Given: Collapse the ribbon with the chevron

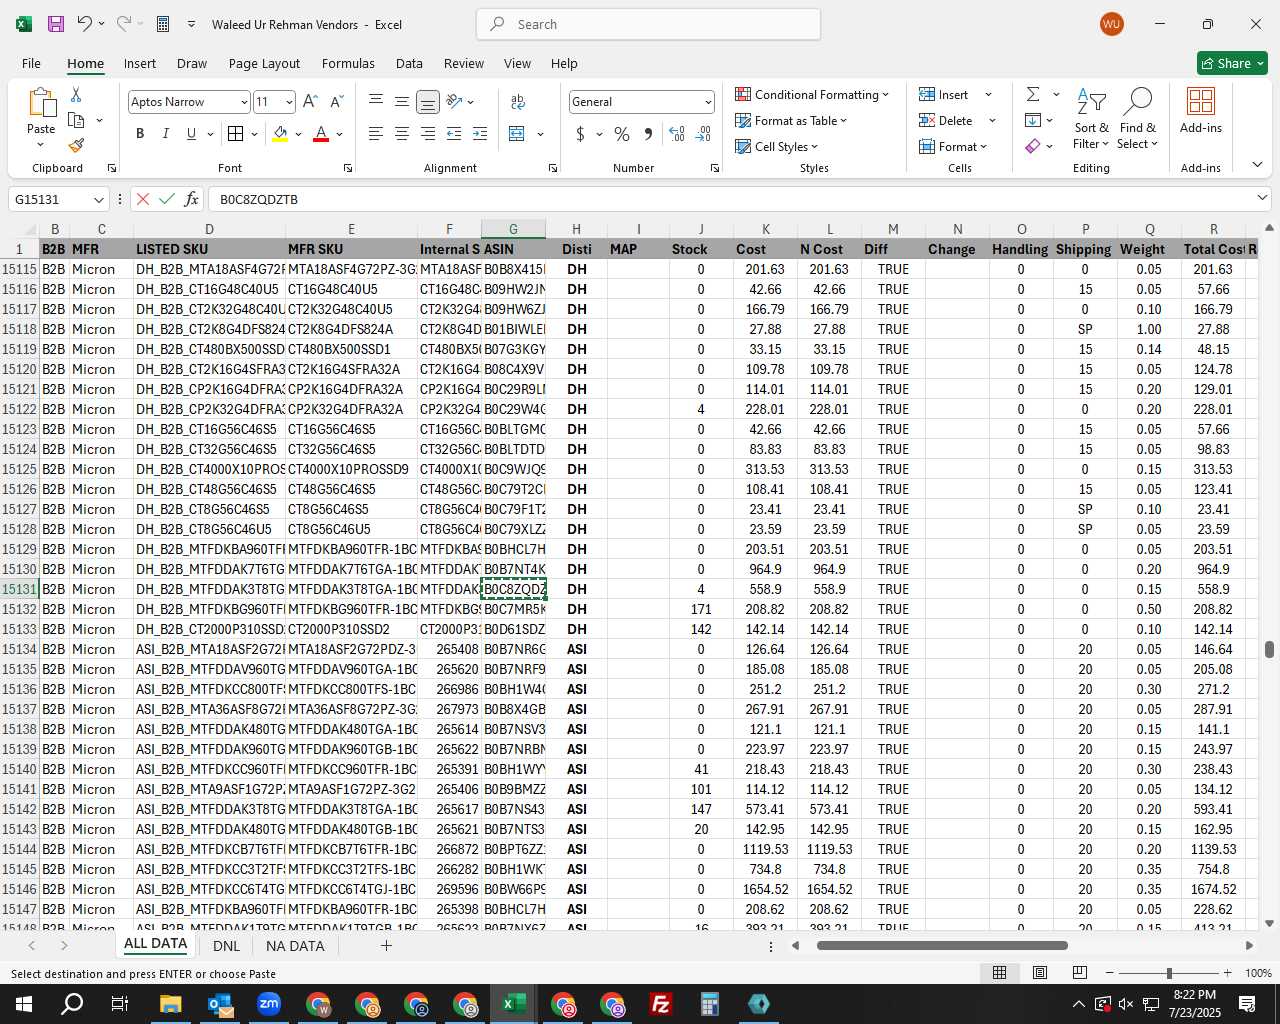Looking at the screenshot, I should tap(1257, 165).
